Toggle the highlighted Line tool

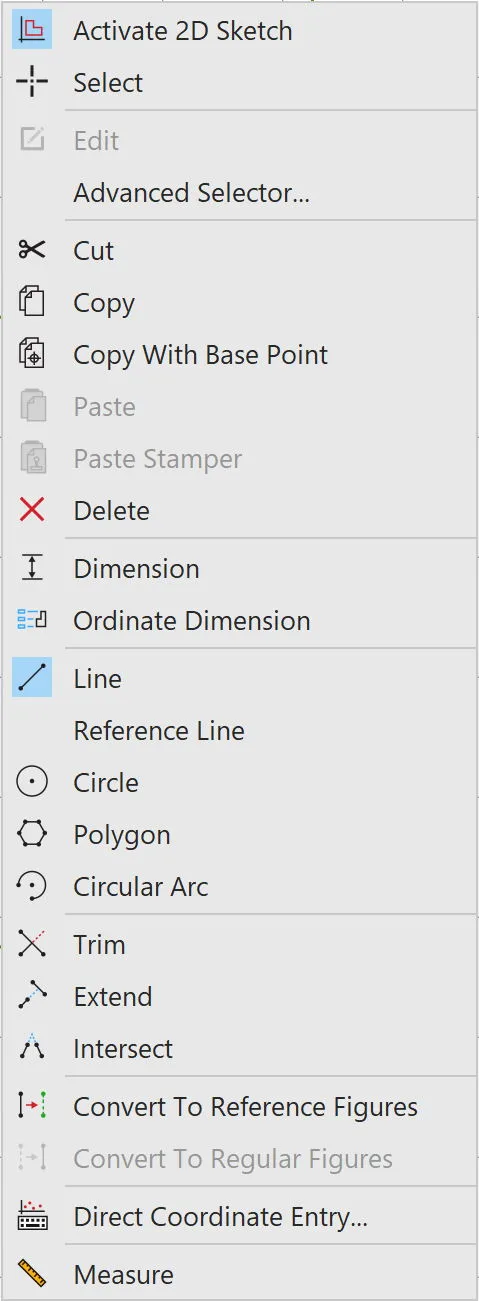(32, 678)
